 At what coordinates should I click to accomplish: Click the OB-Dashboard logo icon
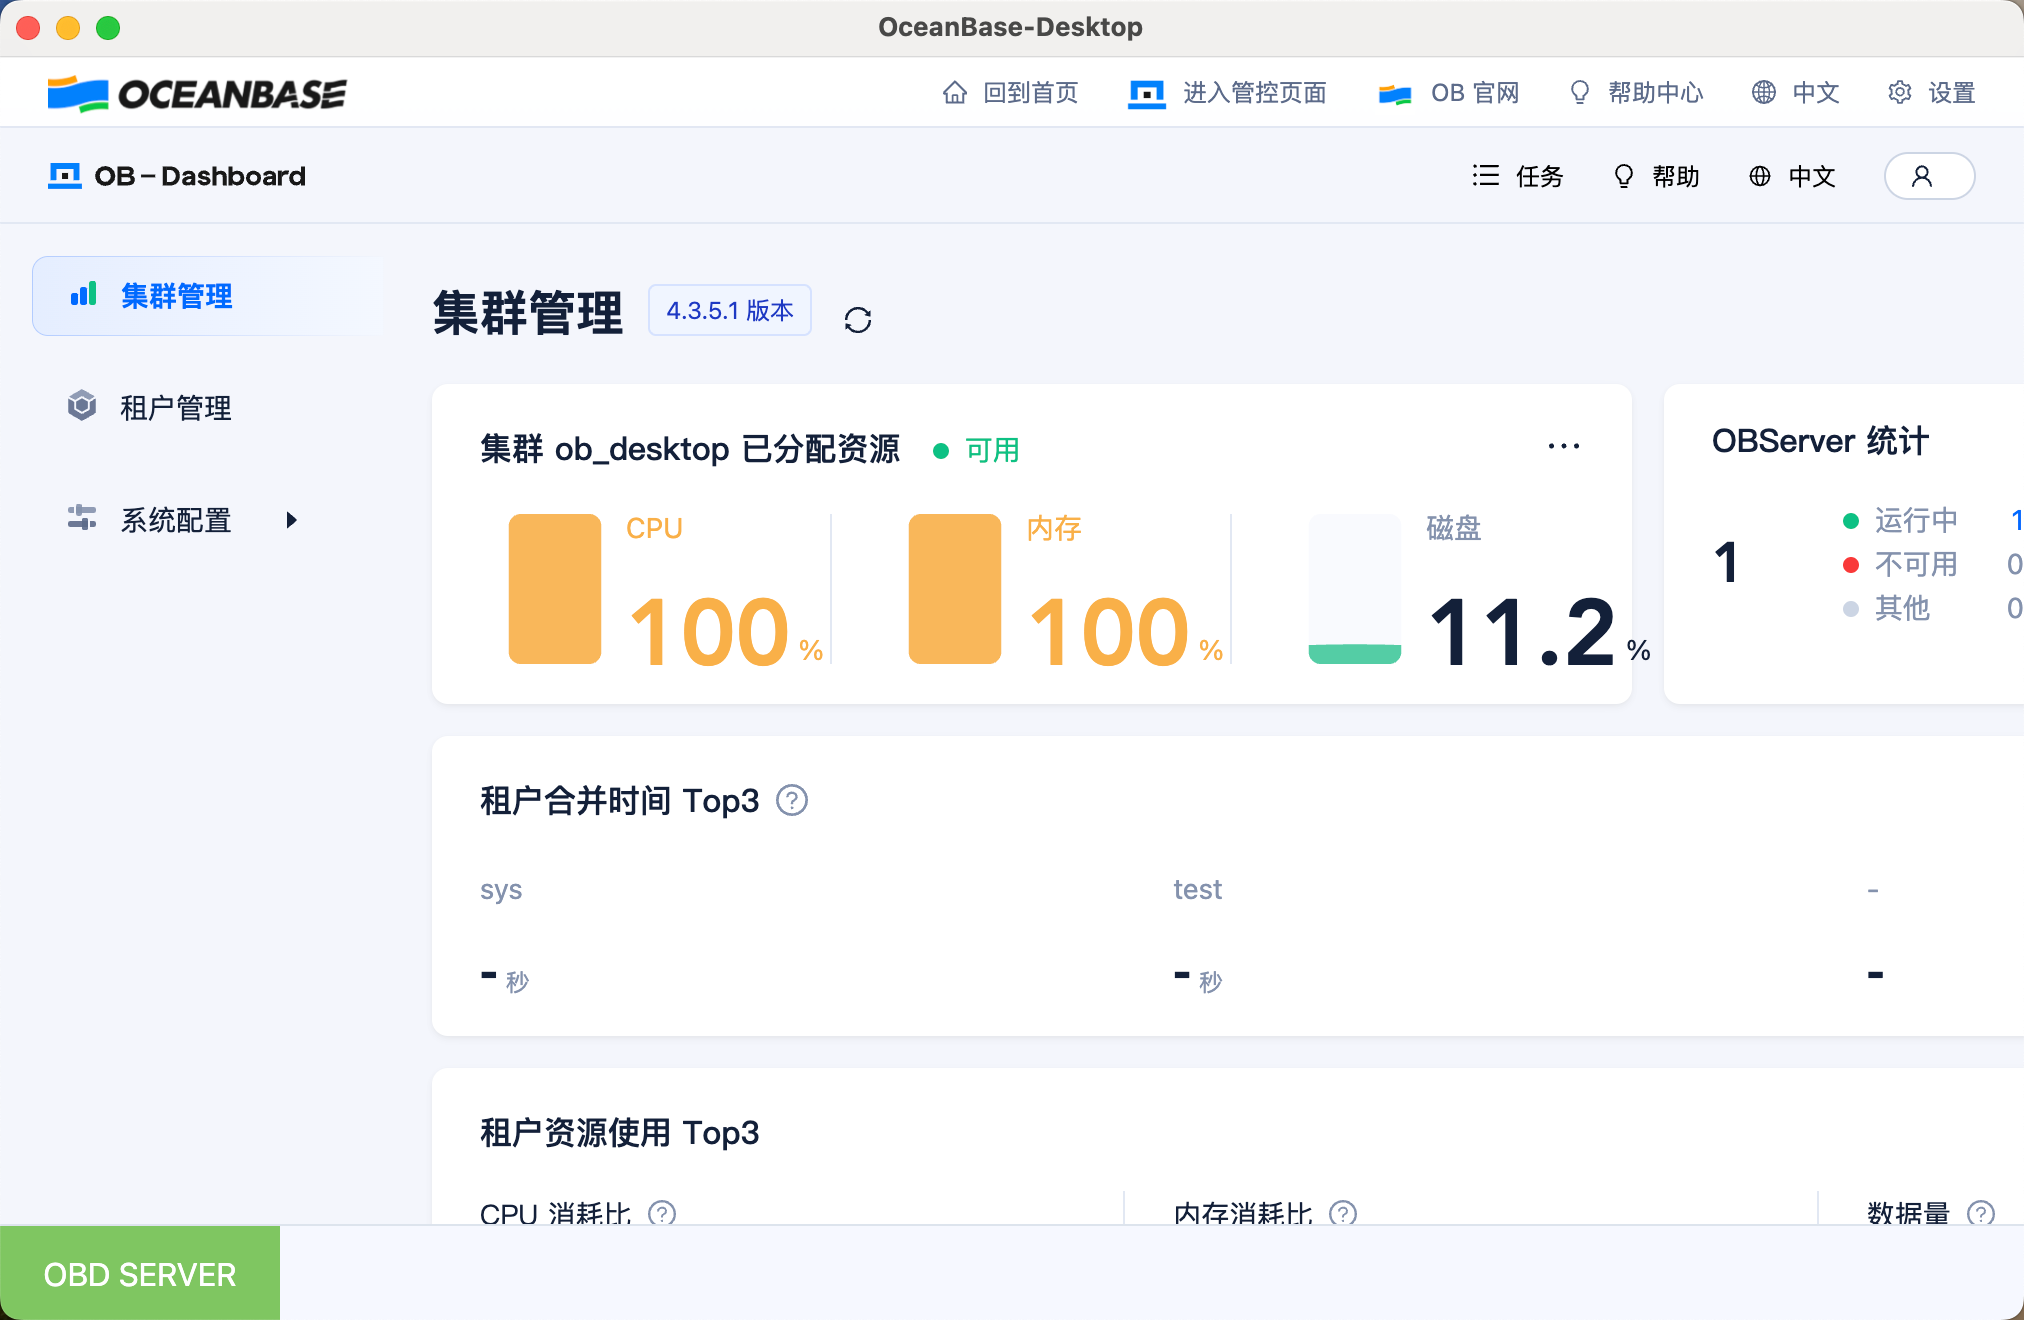click(x=65, y=176)
